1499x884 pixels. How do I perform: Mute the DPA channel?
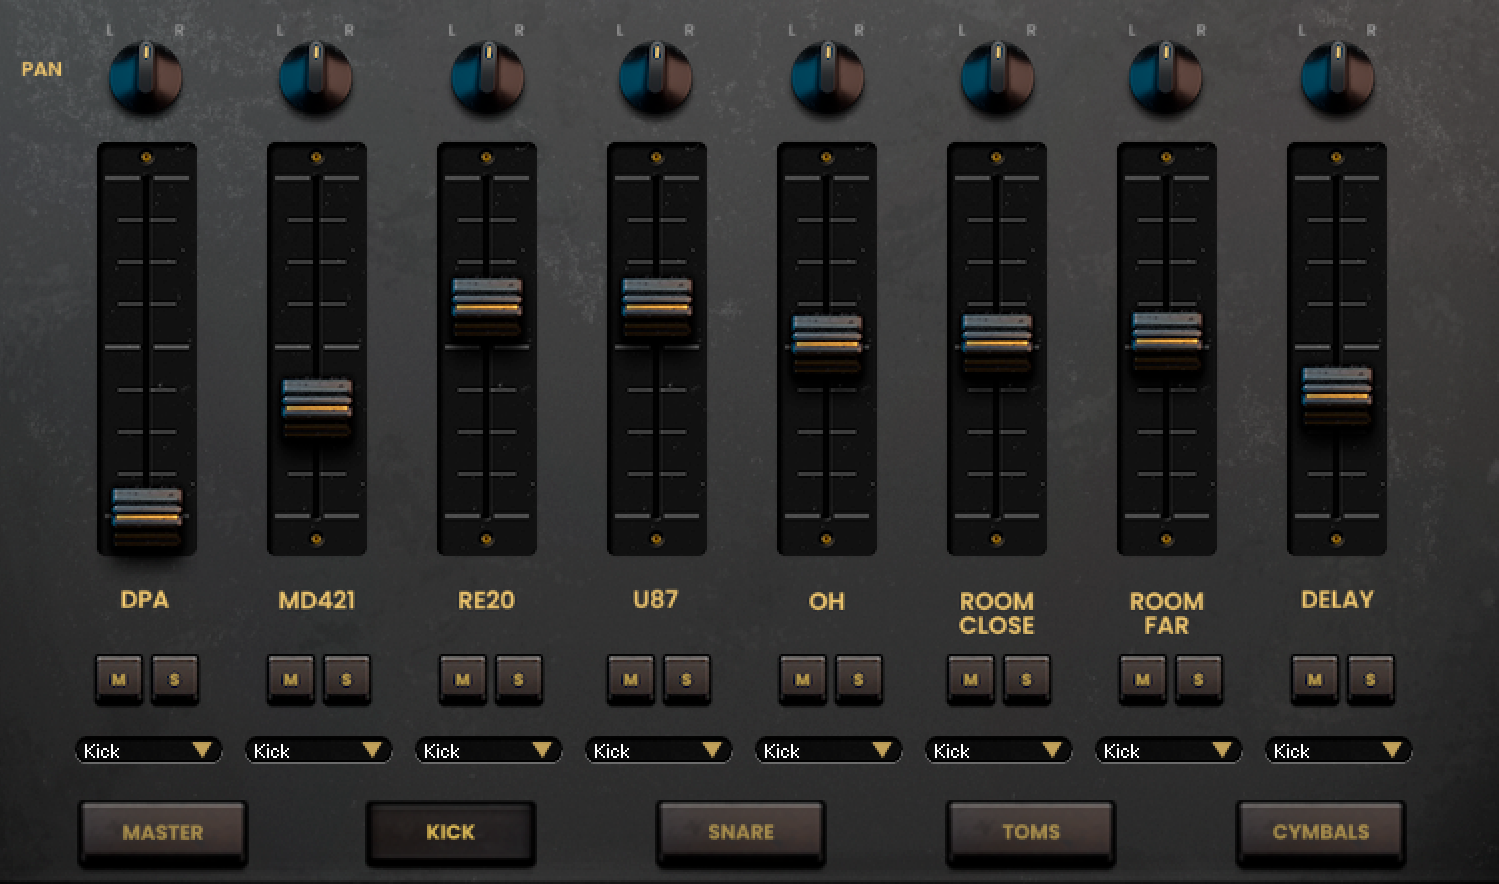pyautogui.click(x=119, y=679)
